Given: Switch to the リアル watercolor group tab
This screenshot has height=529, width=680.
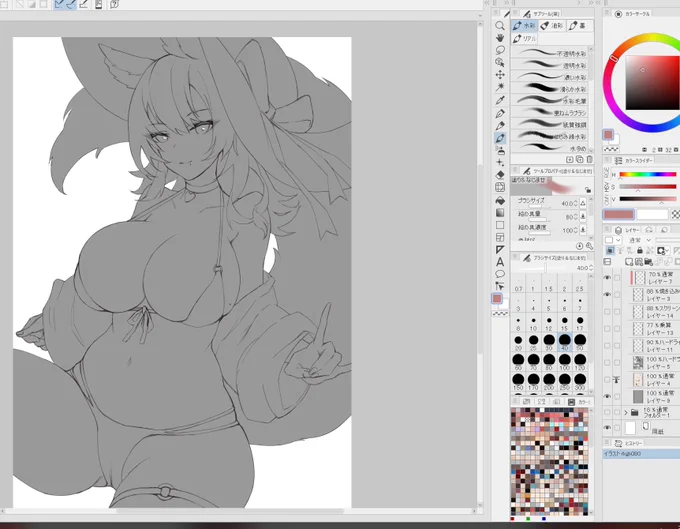Looking at the screenshot, I should point(524,39).
